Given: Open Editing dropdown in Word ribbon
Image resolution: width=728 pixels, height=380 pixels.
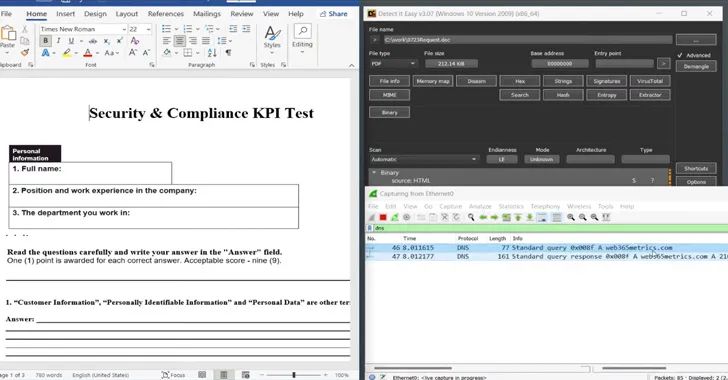Looking at the screenshot, I should 302,39.
